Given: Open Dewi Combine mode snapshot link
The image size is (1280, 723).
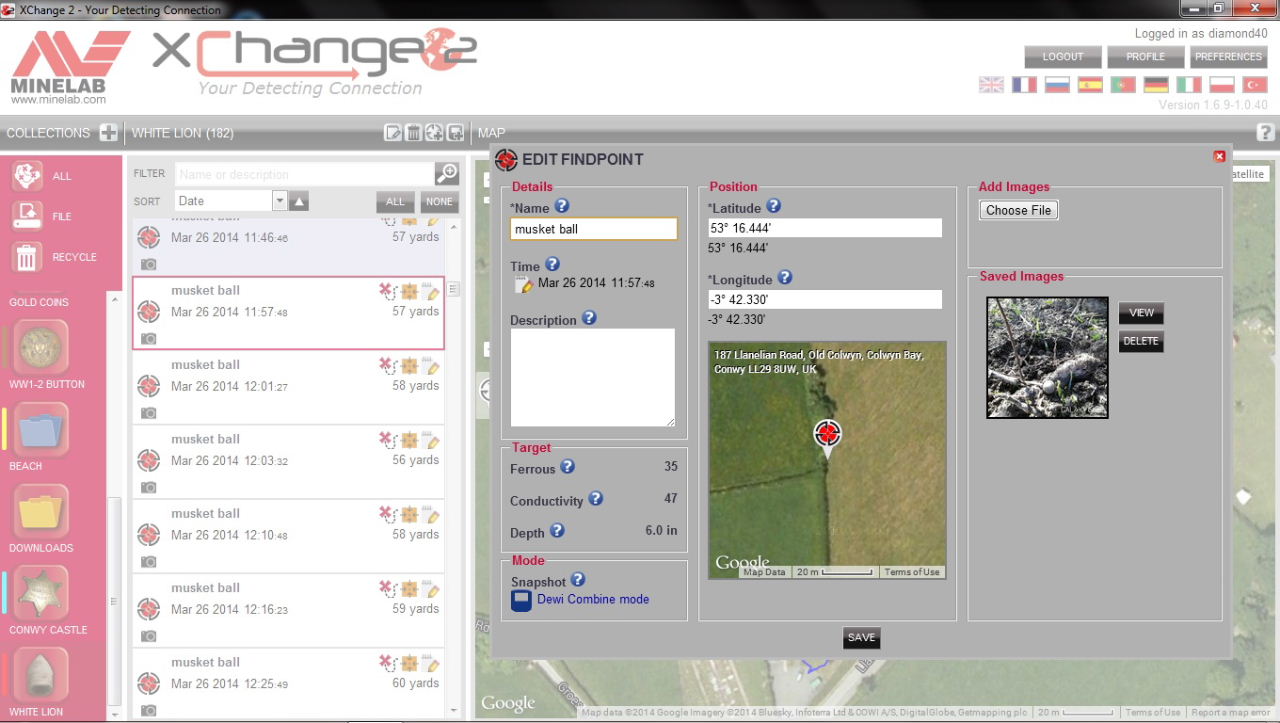Looking at the screenshot, I should (x=593, y=599).
